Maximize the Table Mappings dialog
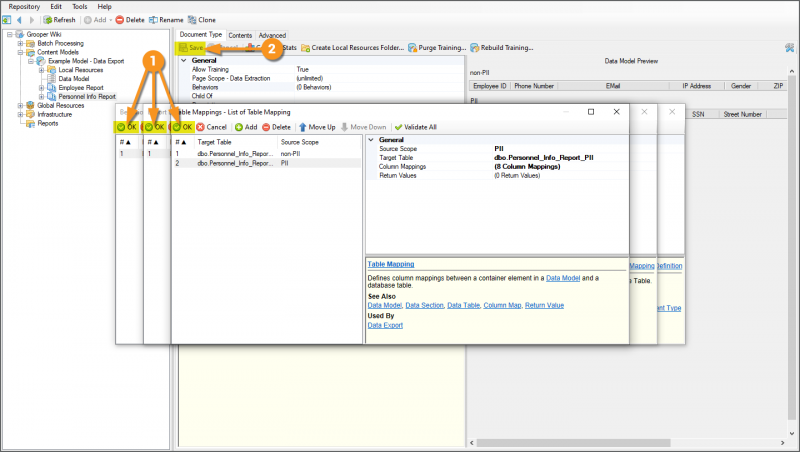 [591, 112]
